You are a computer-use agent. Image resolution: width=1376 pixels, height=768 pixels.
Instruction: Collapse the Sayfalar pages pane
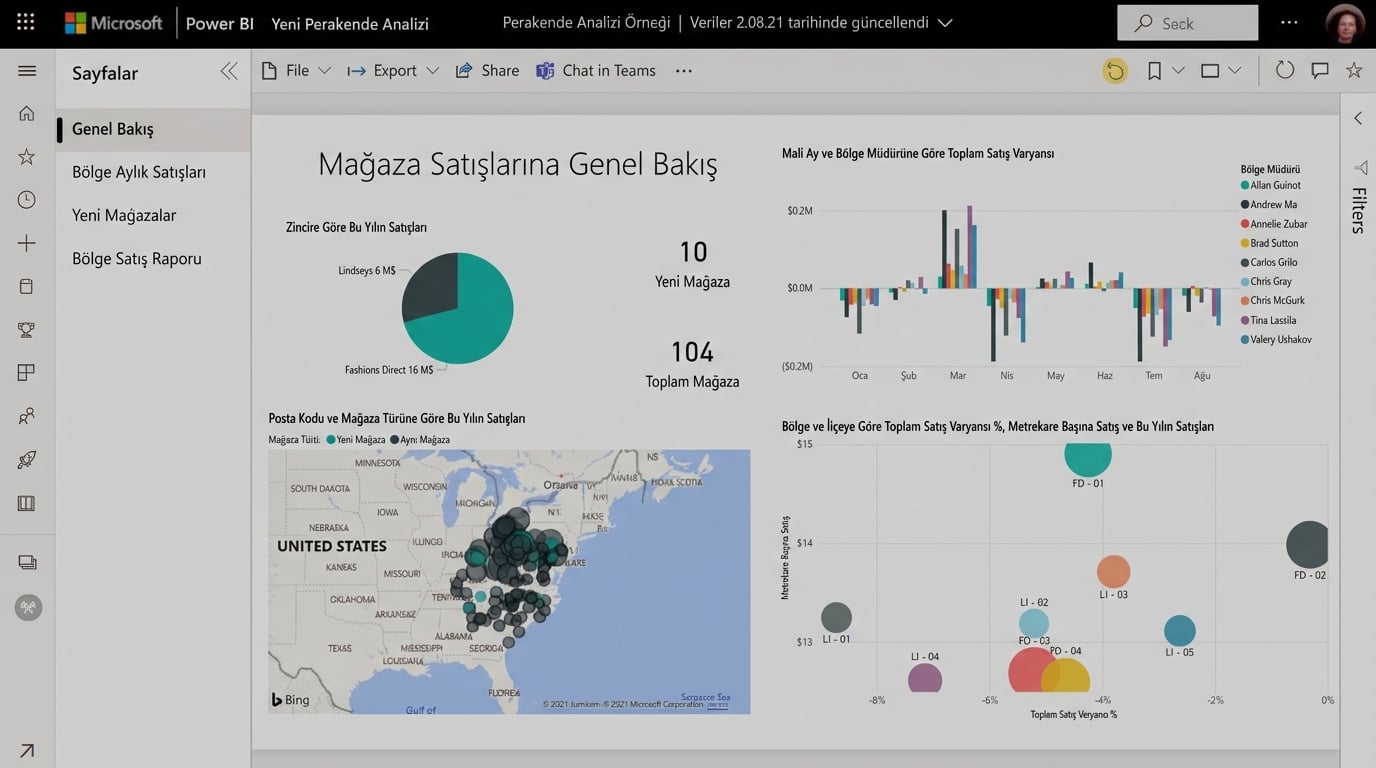click(x=229, y=71)
